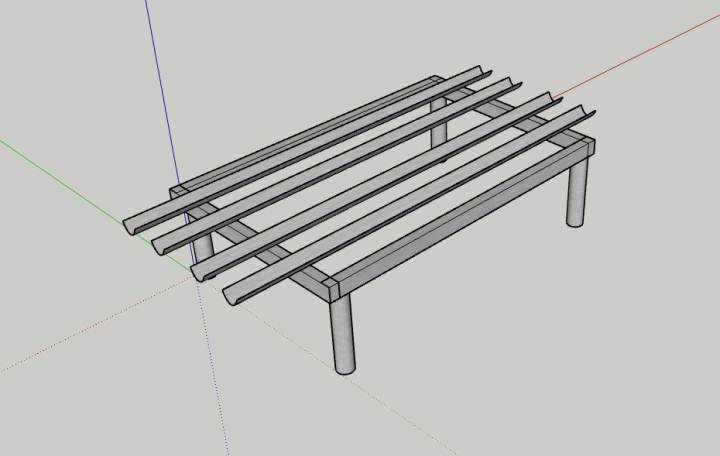Click the open near end of the frontmost rail
The width and height of the screenshot is (720, 456).
coord(232,298)
